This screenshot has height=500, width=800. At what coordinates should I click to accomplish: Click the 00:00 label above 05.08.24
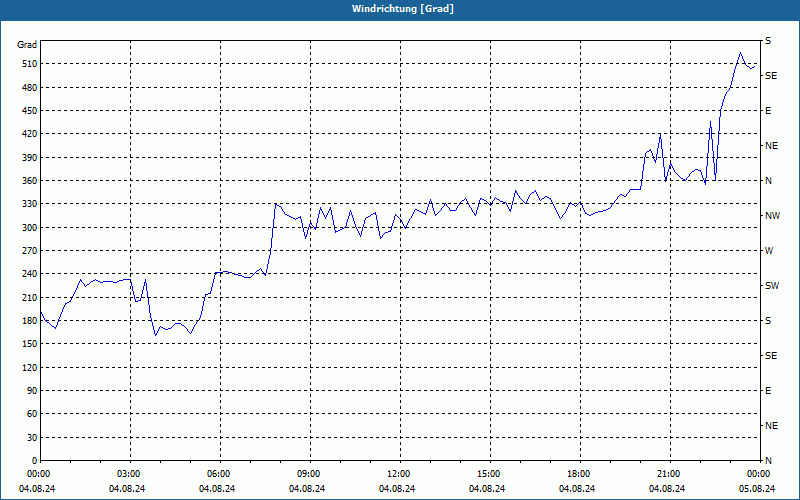759,474
